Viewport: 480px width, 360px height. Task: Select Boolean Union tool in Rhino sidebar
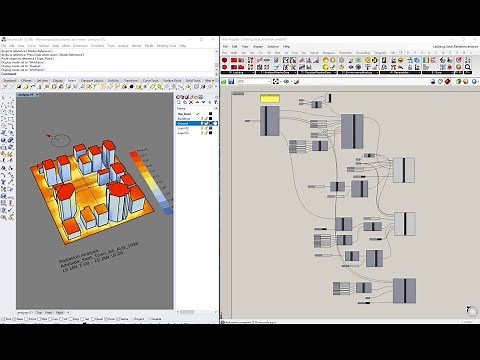point(11,140)
